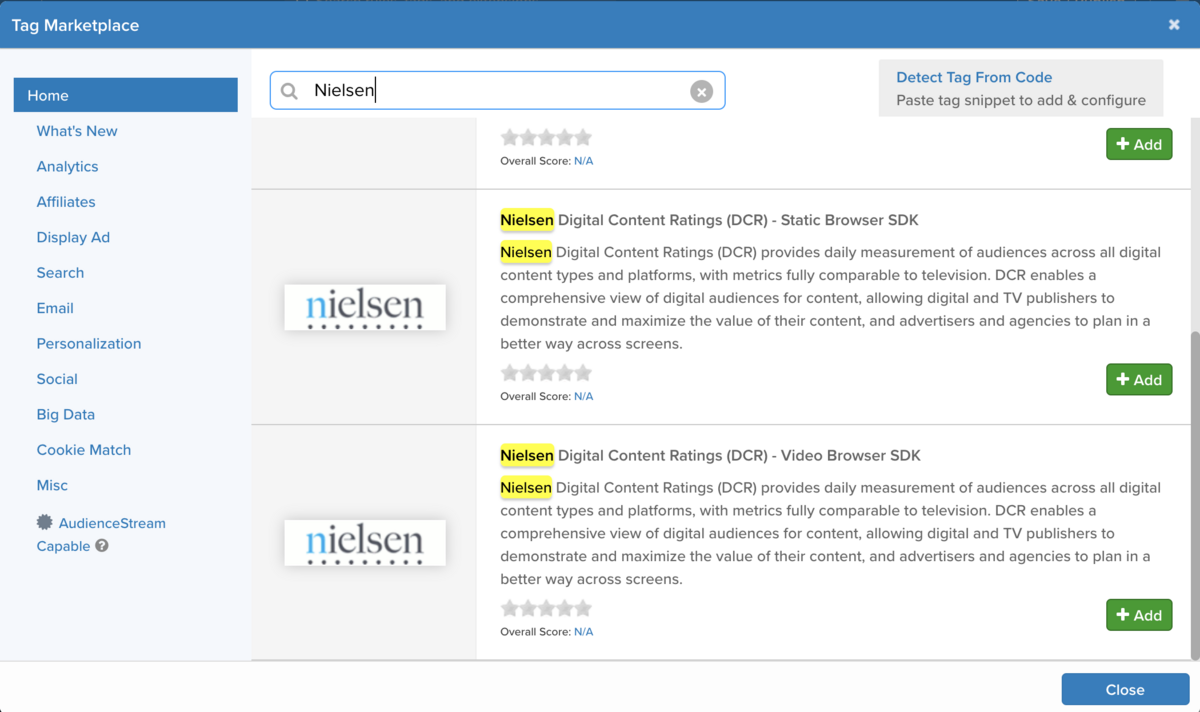The height and width of the screenshot is (712, 1200).
Task: Open the Cookie Match category
Action: [x=83, y=449]
